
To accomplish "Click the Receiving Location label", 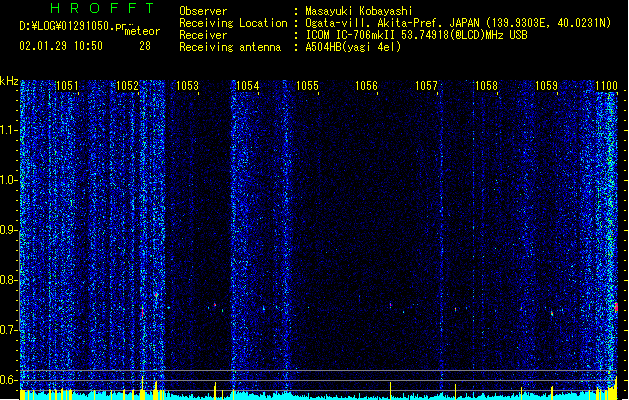I will [233, 23].
